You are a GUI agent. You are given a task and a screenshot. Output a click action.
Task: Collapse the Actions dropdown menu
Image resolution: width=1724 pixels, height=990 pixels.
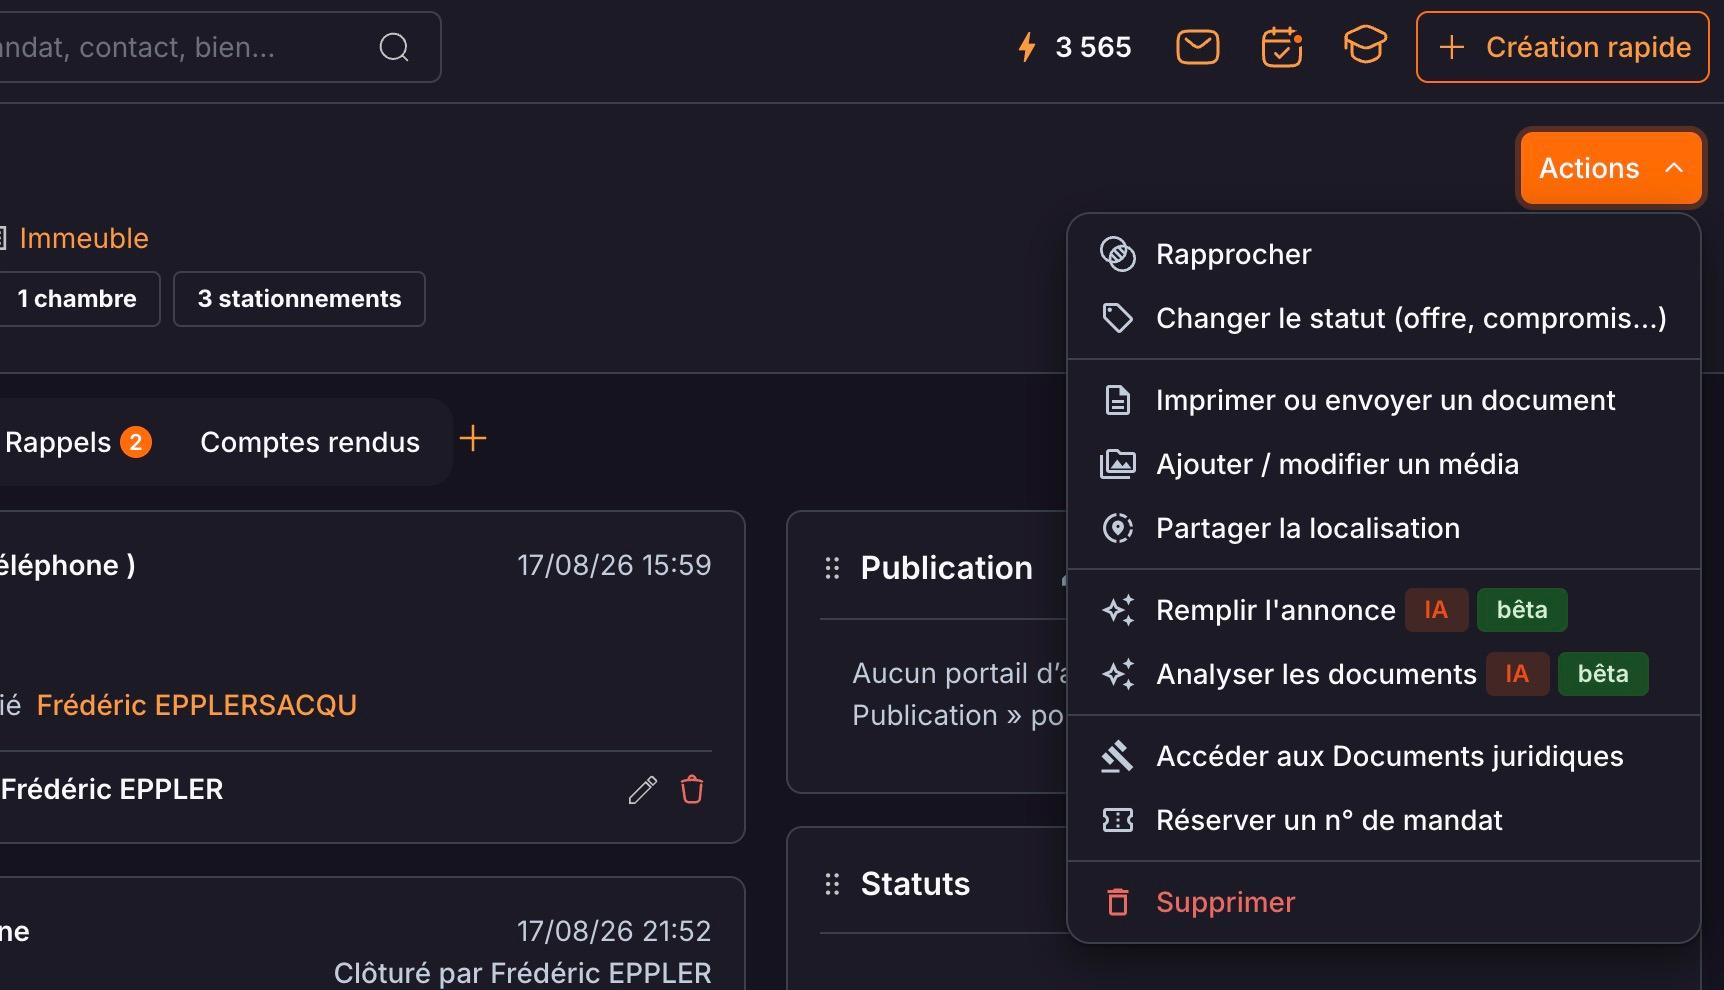click(1611, 168)
